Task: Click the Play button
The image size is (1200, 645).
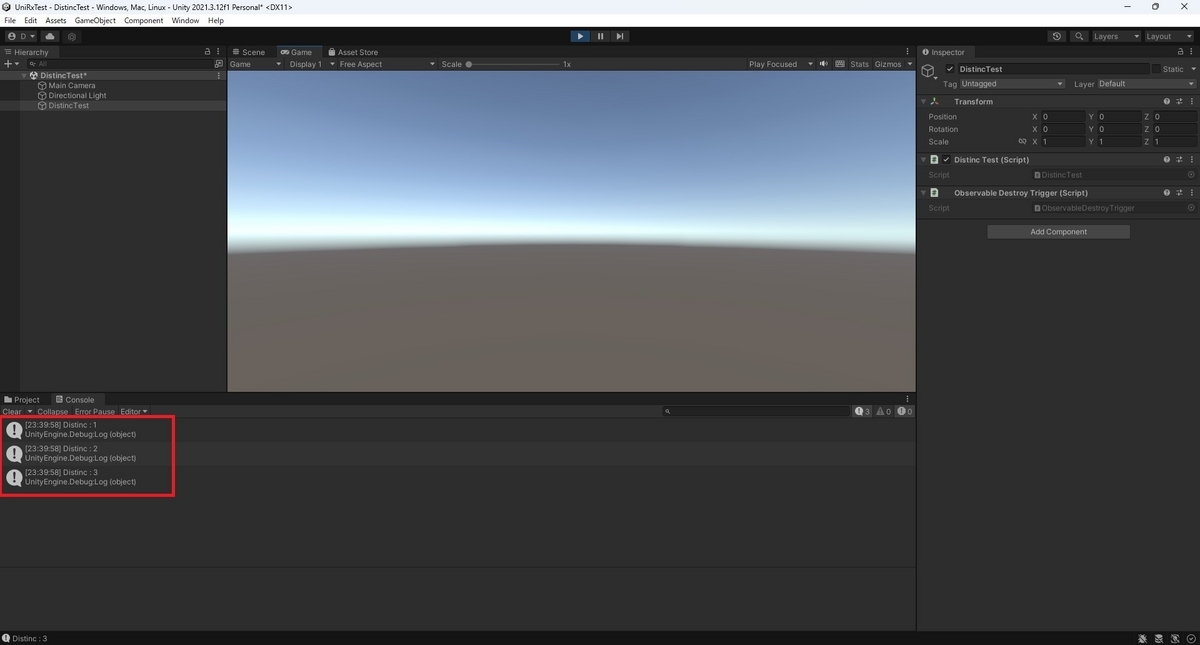Action: (x=580, y=36)
